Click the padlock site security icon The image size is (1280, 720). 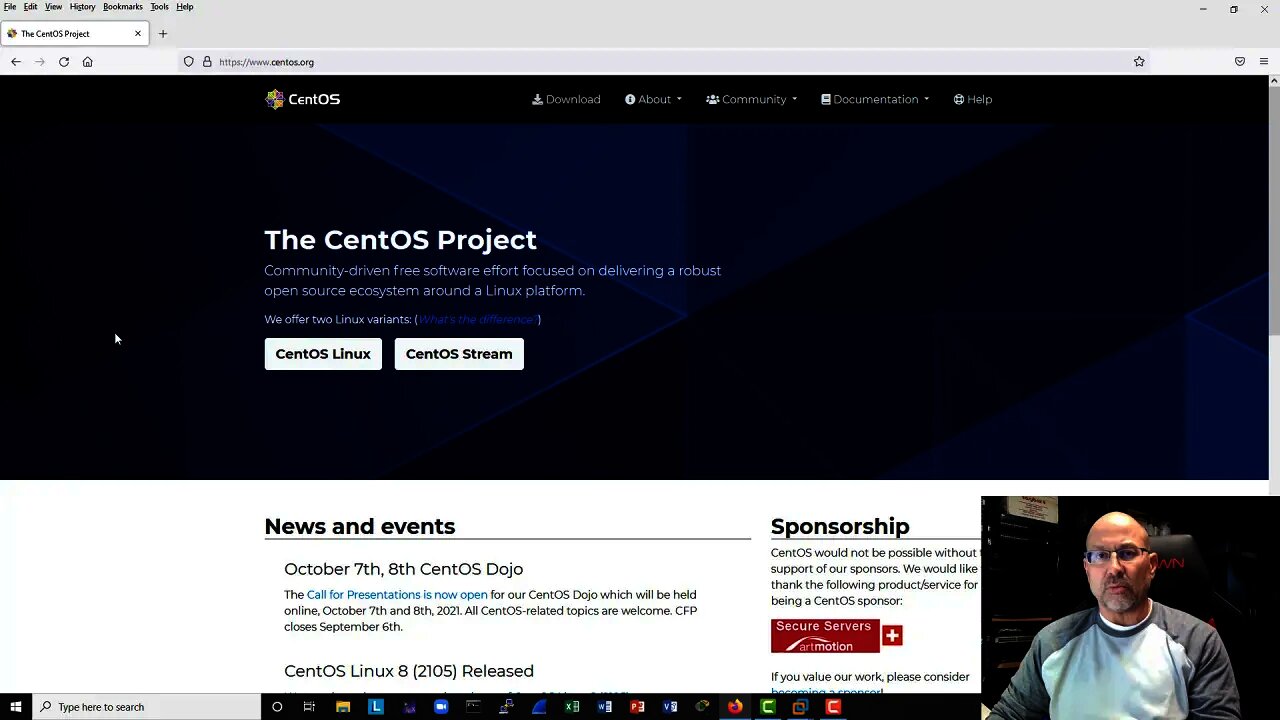tap(207, 62)
